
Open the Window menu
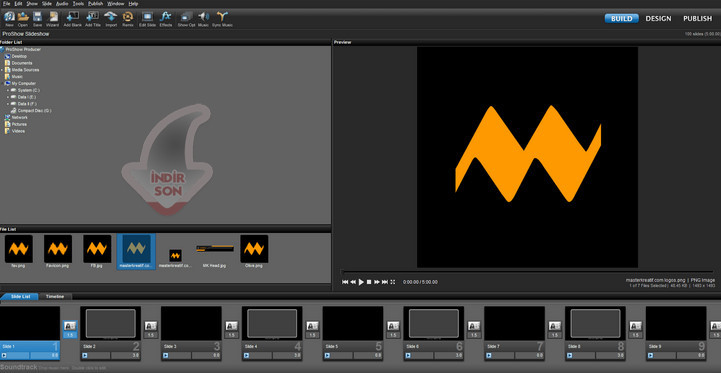point(116,3)
